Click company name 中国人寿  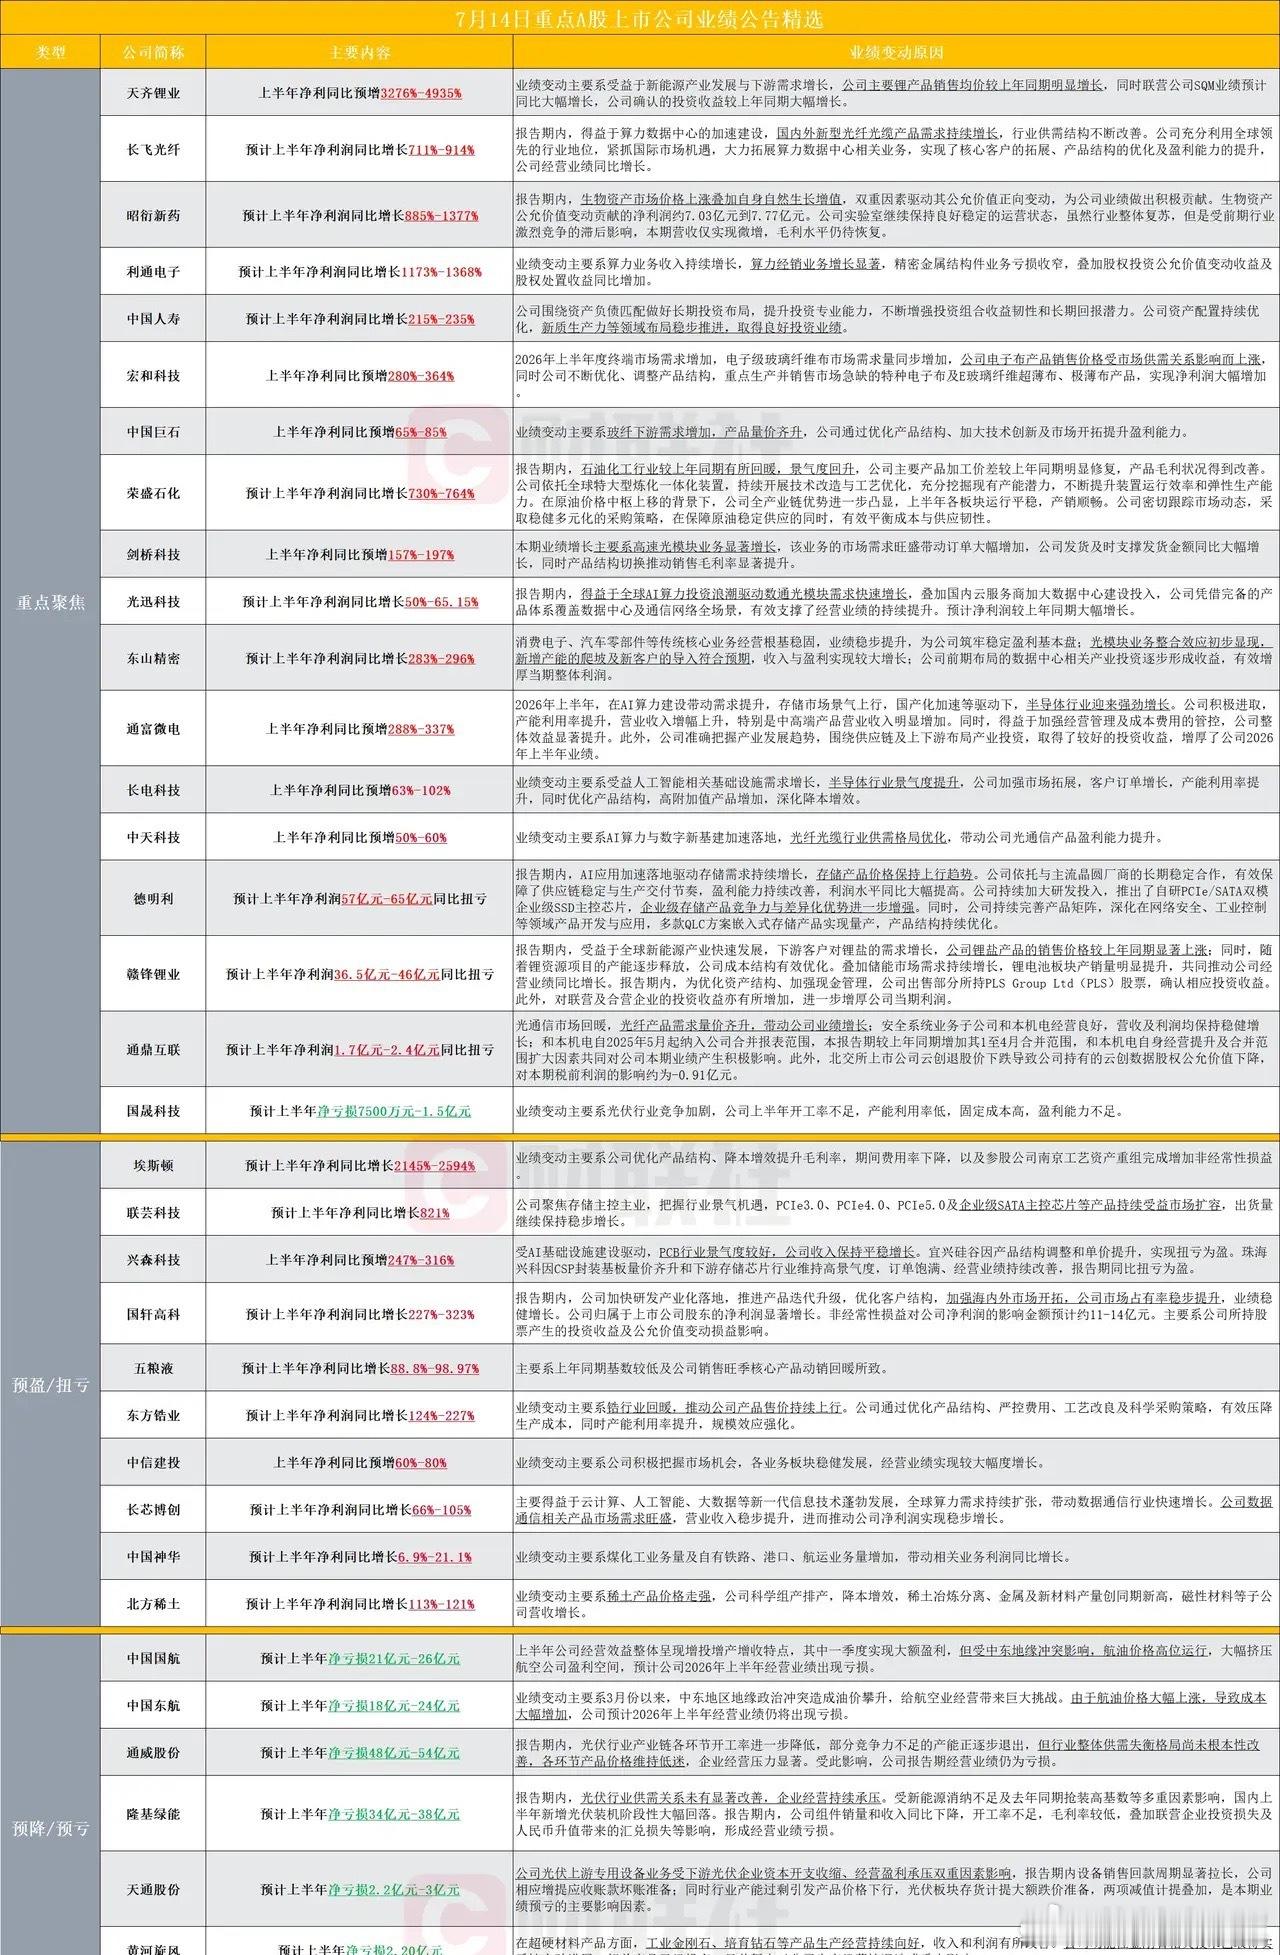tap(153, 319)
